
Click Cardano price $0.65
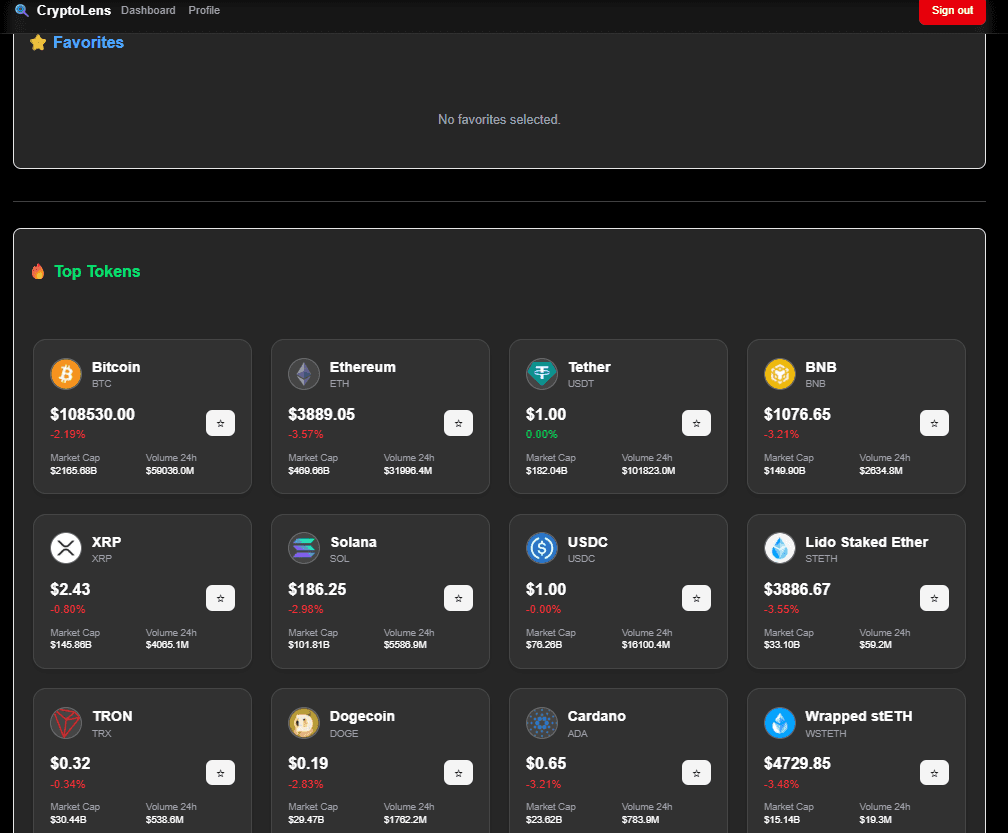546,764
